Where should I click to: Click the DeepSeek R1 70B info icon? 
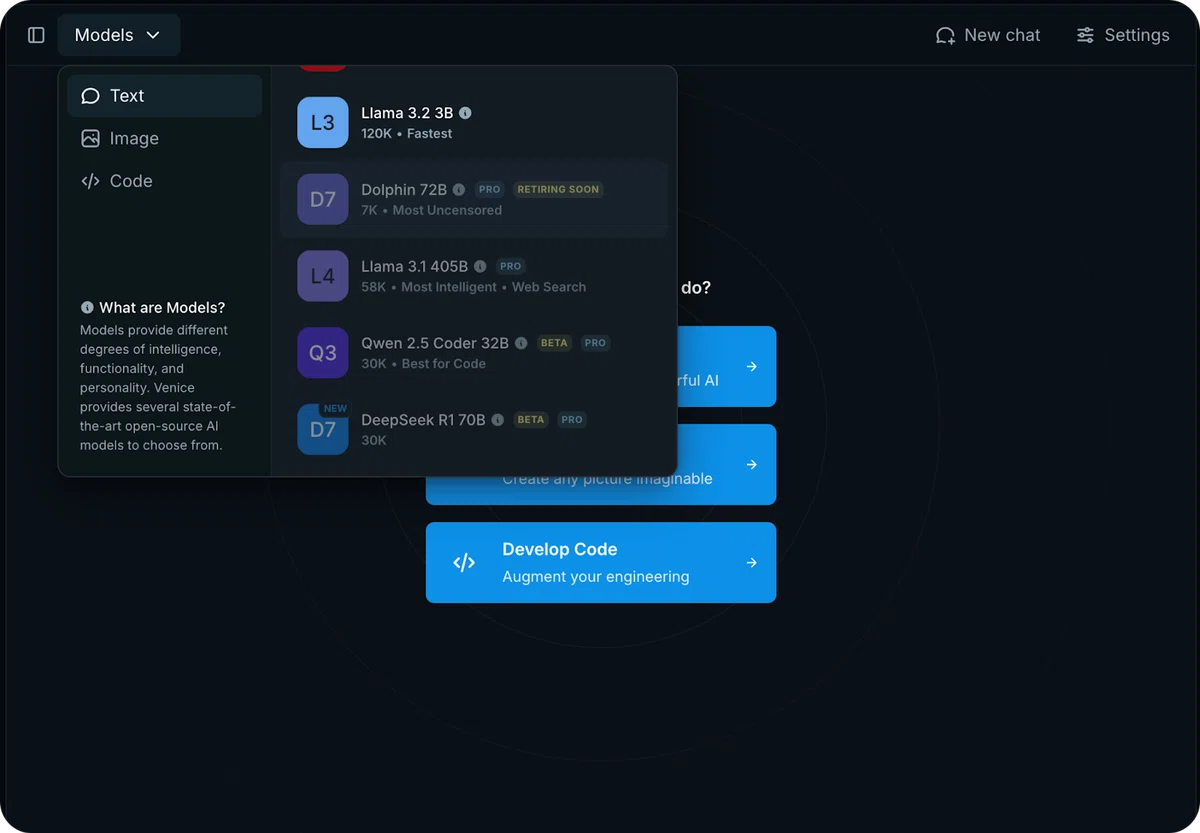coord(497,420)
